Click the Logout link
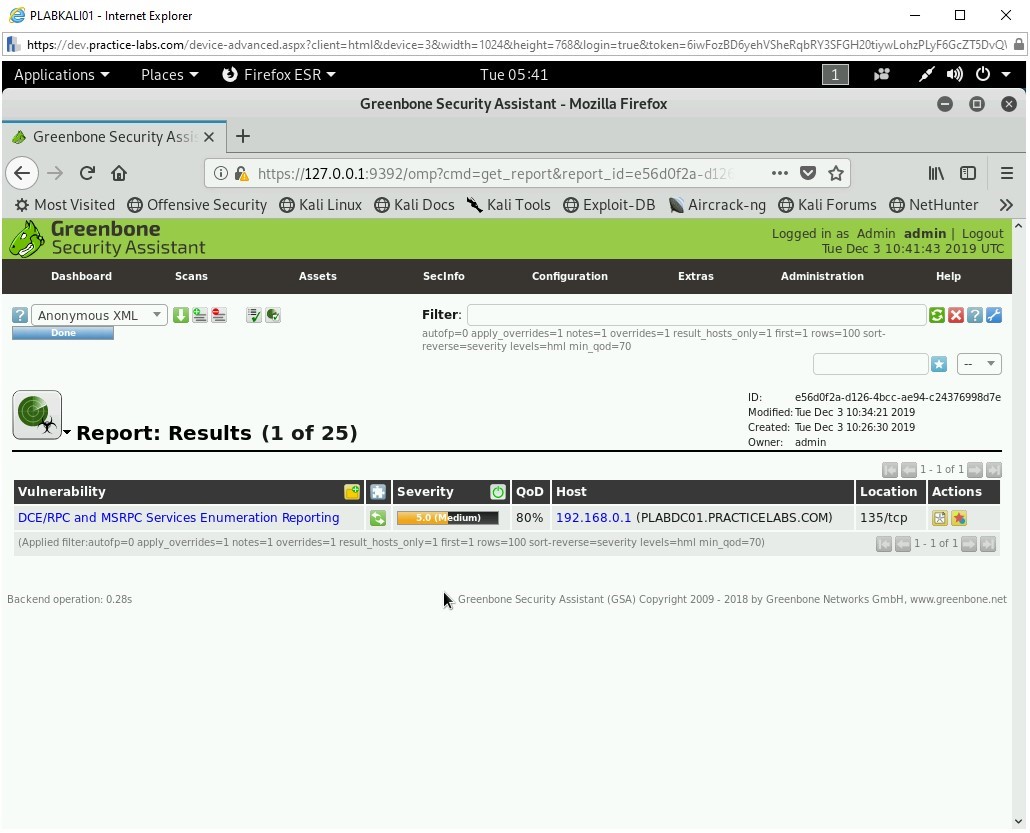This screenshot has width=1030, height=833. (x=982, y=233)
